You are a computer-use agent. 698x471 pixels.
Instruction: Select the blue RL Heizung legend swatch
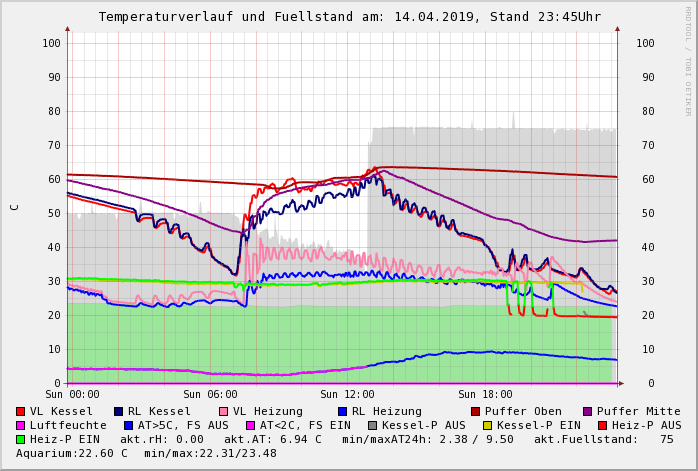(x=342, y=412)
